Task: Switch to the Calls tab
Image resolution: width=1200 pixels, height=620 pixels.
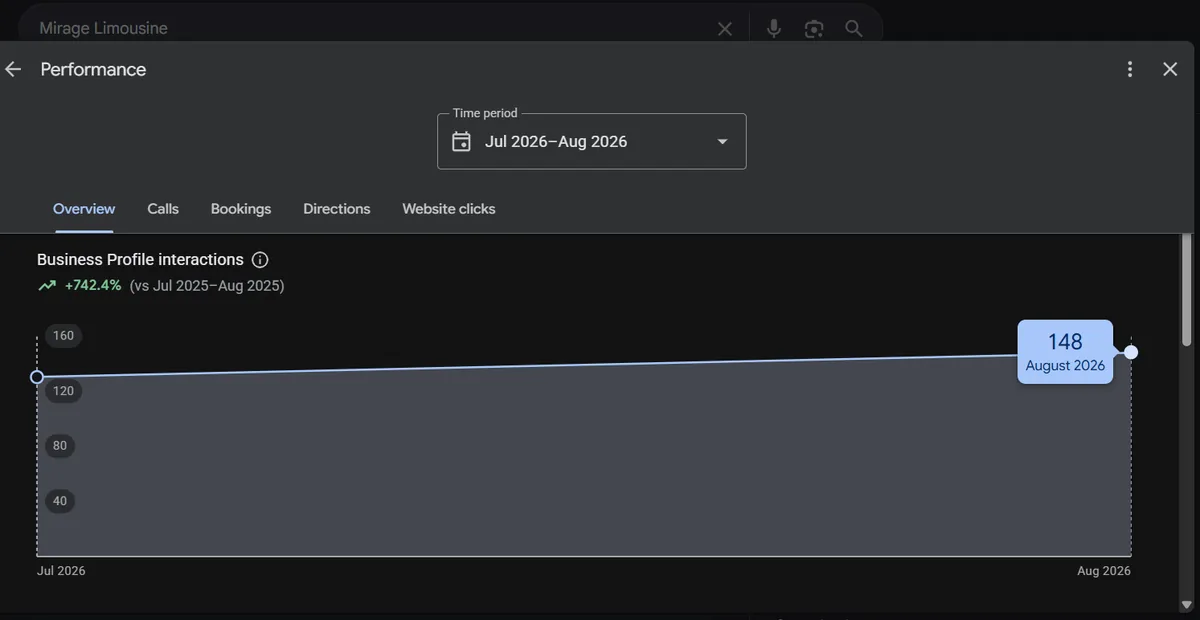Action: pos(163,209)
